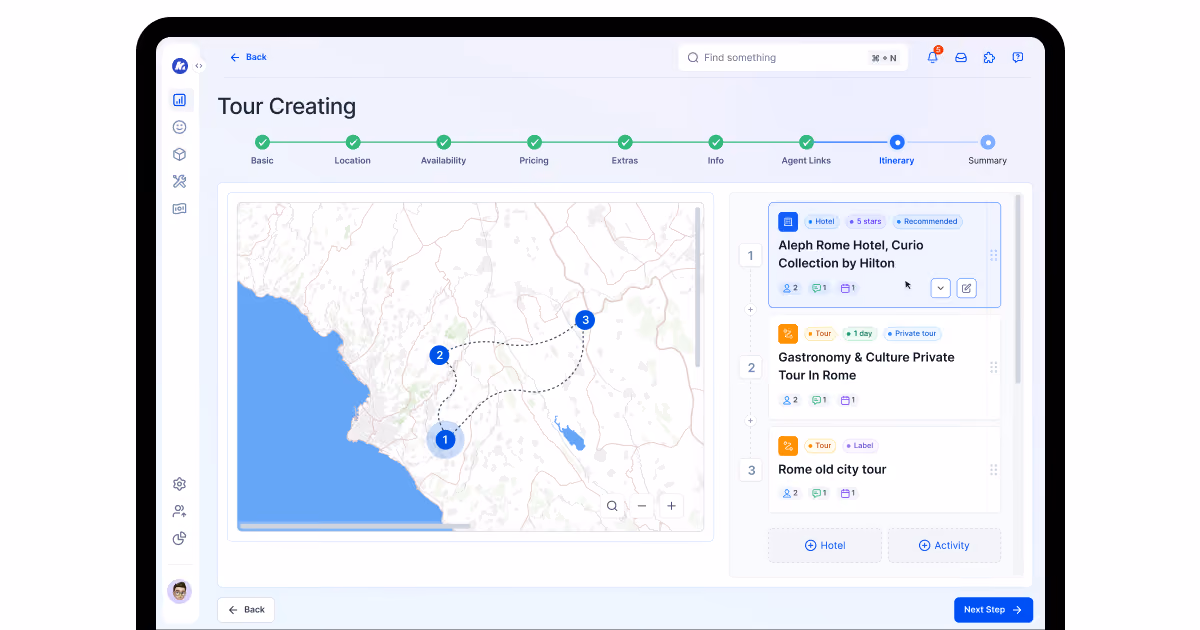This screenshot has width=1200, height=630.
Task: Select itinerary step number 1
Action: coord(751,256)
